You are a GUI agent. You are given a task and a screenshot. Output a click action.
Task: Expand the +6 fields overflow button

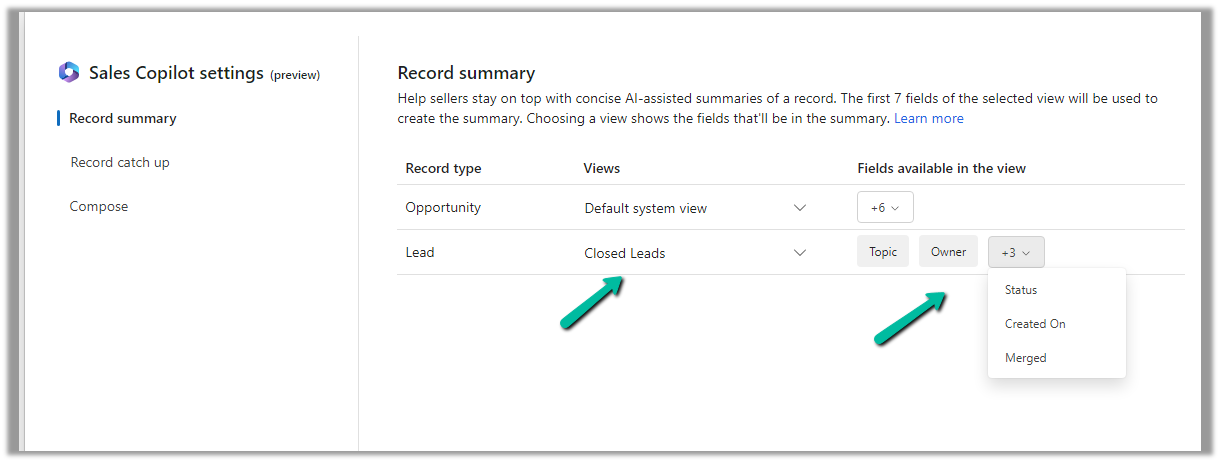click(885, 208)
